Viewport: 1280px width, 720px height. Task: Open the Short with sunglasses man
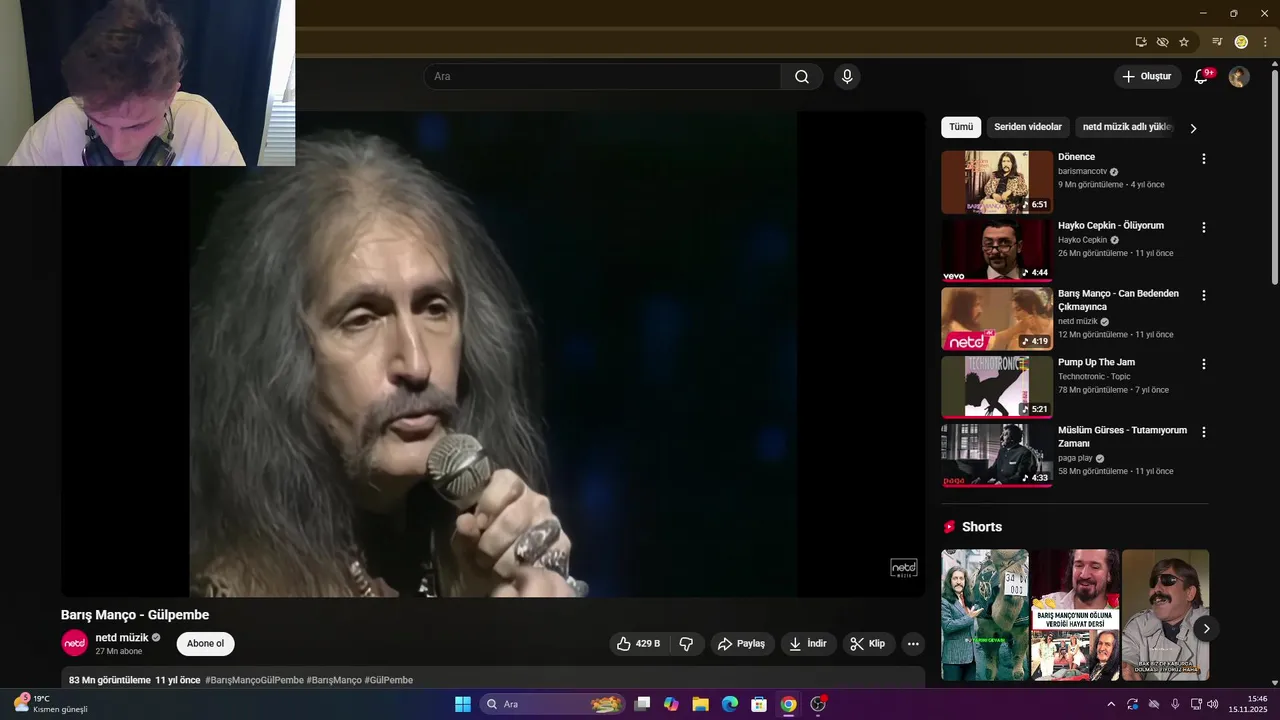click(1165, 615)
